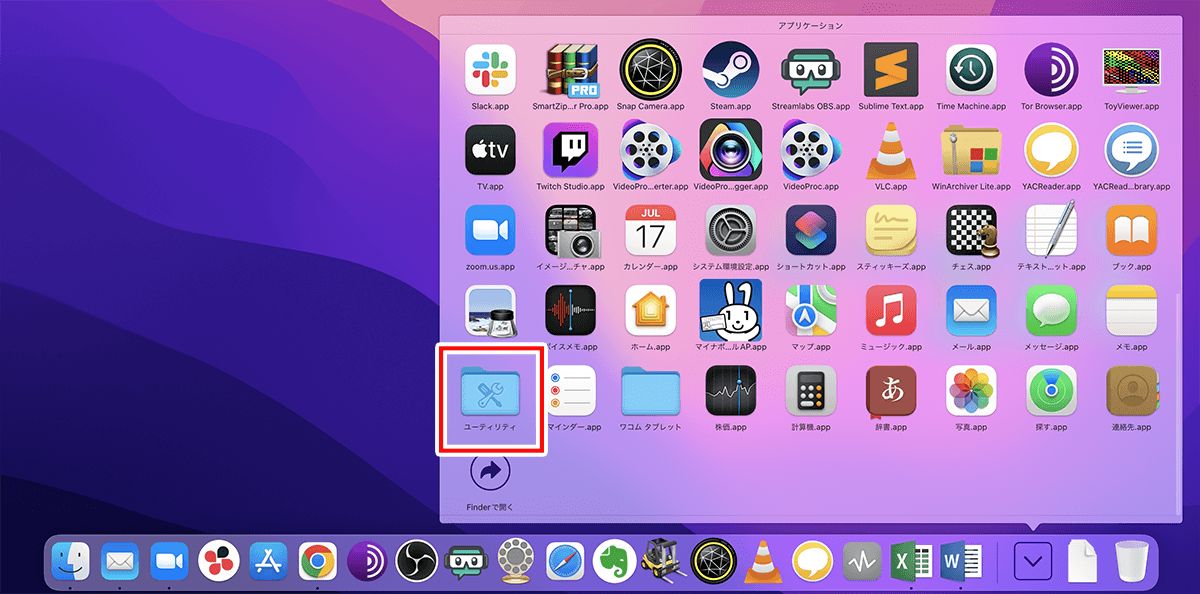Image resolution: width=1200 pixels, height=594 pixels.
Task: Launch Dictionary (辞書.app)
Action: click(x=890, y=390)
